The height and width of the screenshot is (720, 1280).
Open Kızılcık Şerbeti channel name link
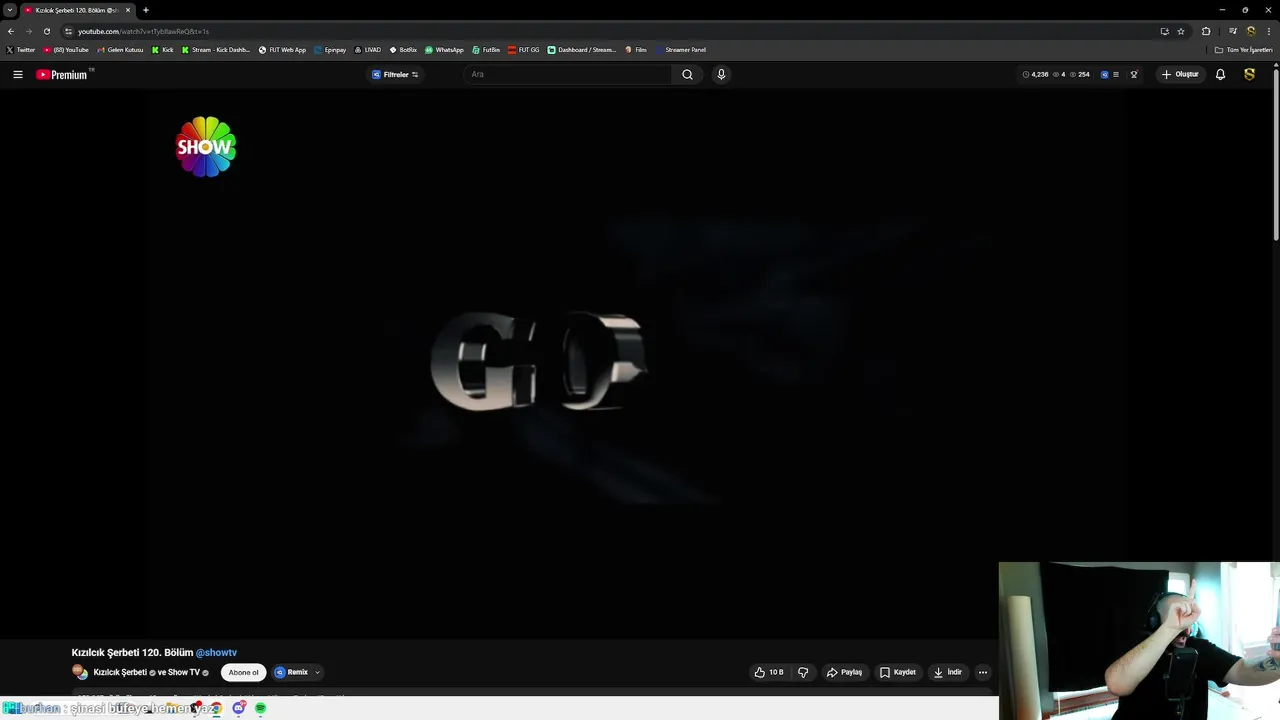[120, 672]
